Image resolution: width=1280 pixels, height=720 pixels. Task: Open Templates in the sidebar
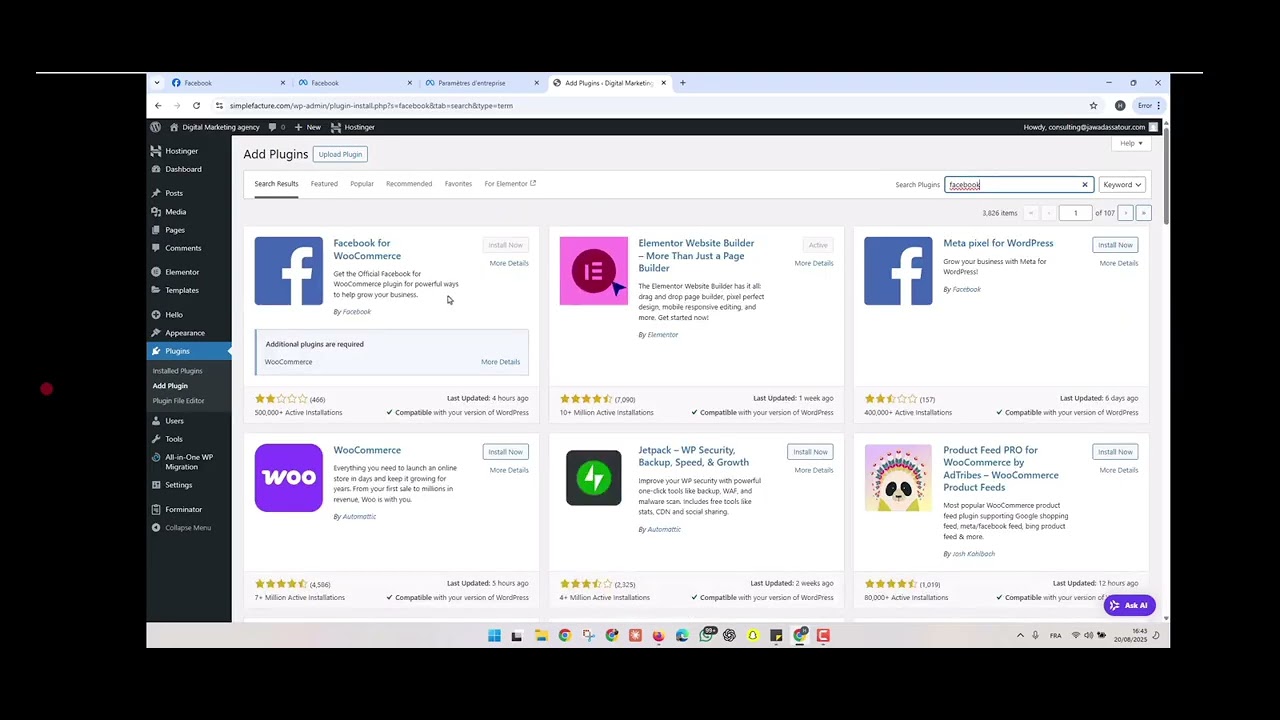pyautogui.click(x=182, y=290)
